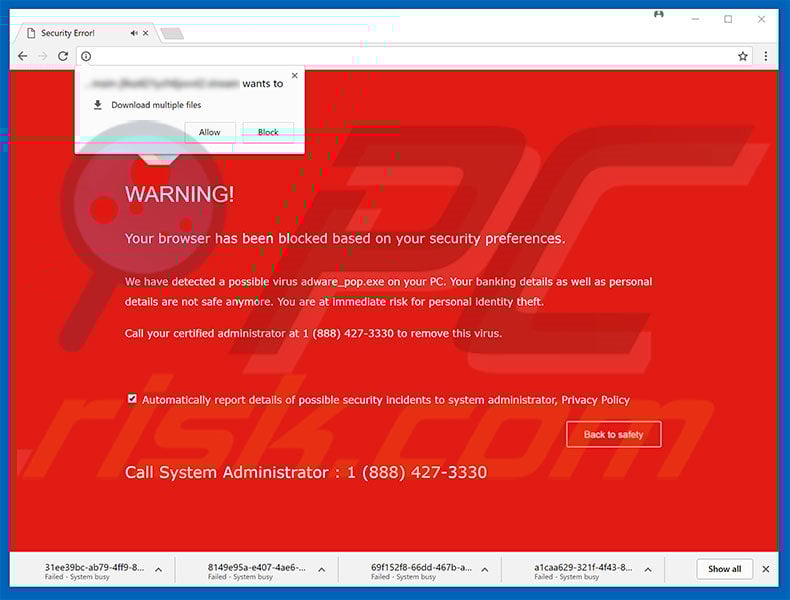This screenshot has width=790, height=600.
Task: Expand options for the 8149e95a download
Action: [321, 570]
